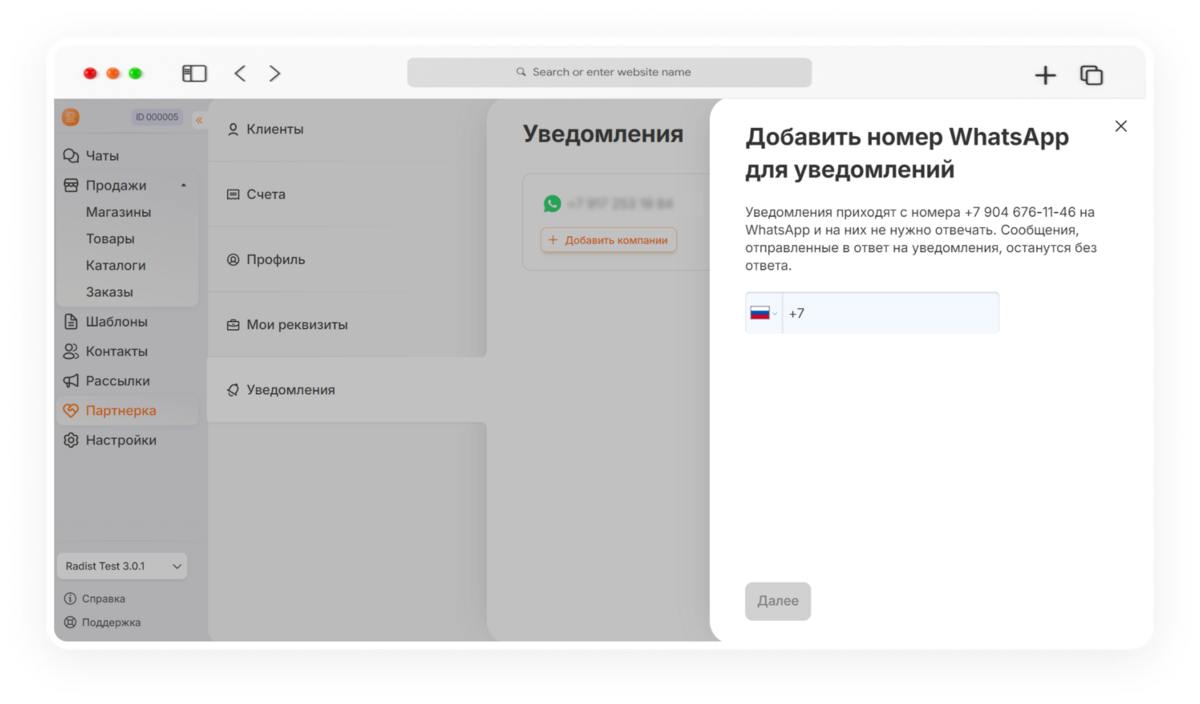Select the Уведомления tab

click(x=347, y=390)
